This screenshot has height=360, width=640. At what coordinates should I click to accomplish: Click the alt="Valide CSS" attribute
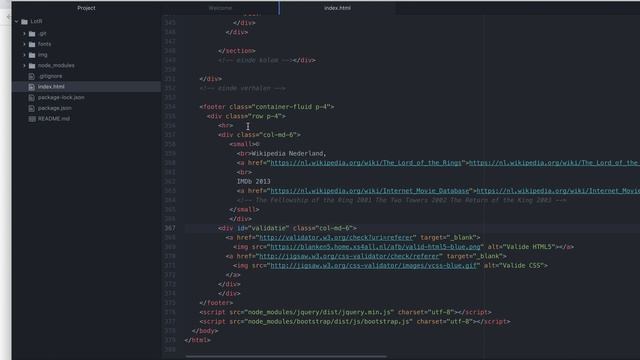point(513,266)
